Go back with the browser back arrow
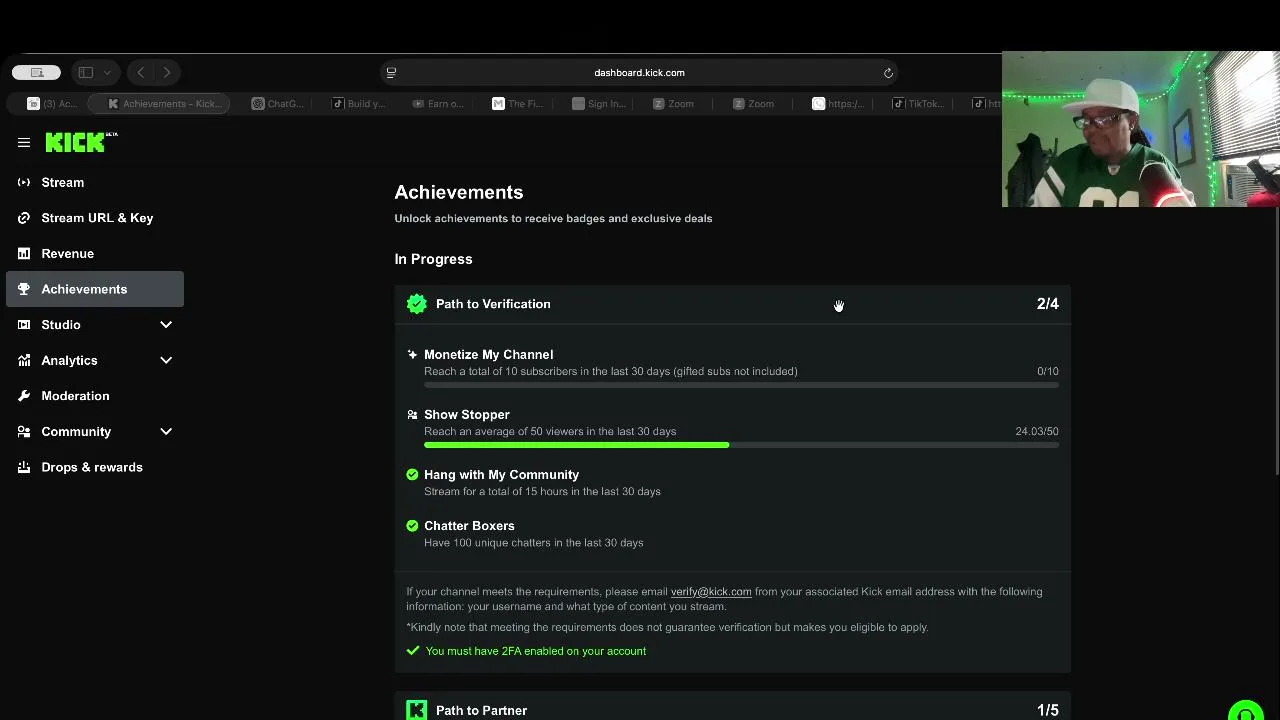The height and width of the screenshot is (720, 1280). tap(141, 72)
